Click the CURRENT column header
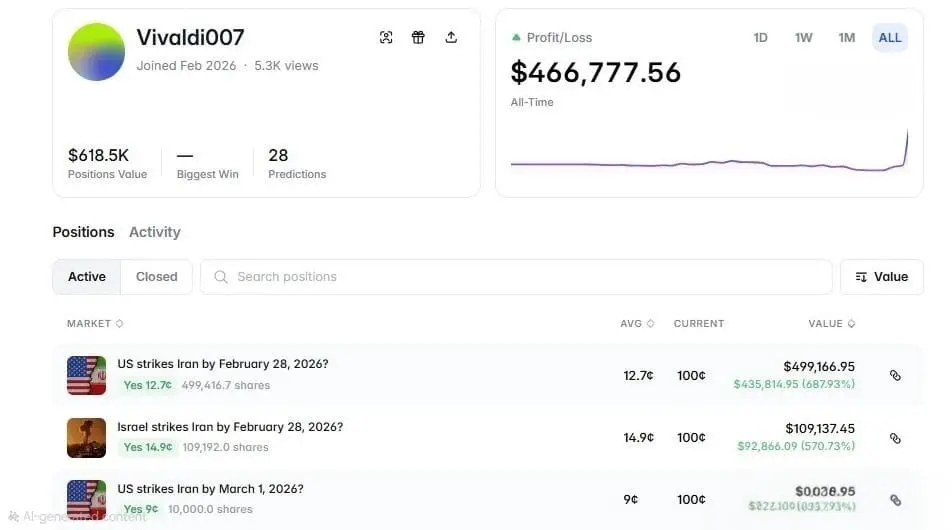 699,324
